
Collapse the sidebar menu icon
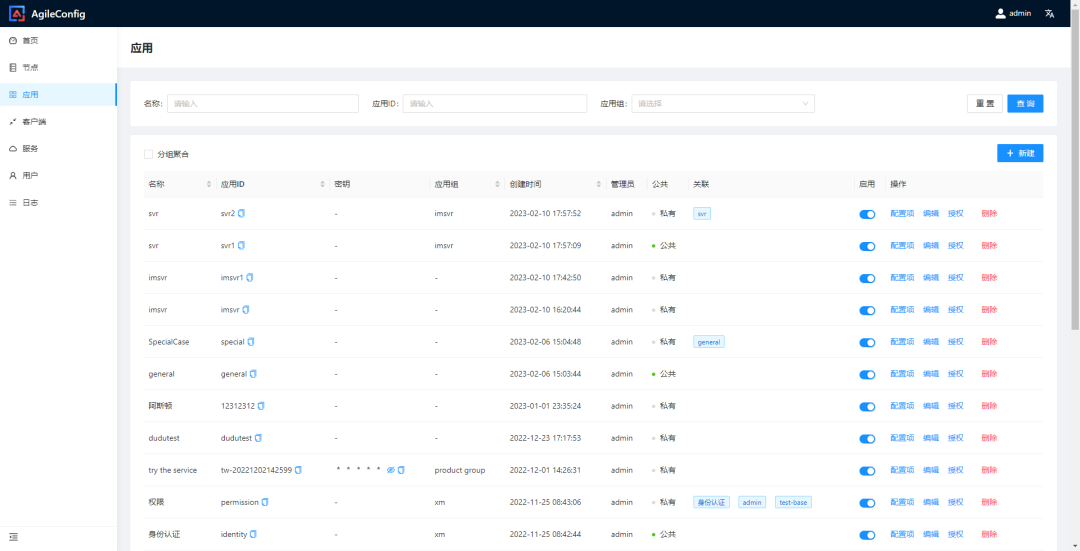tap(13, 537)
